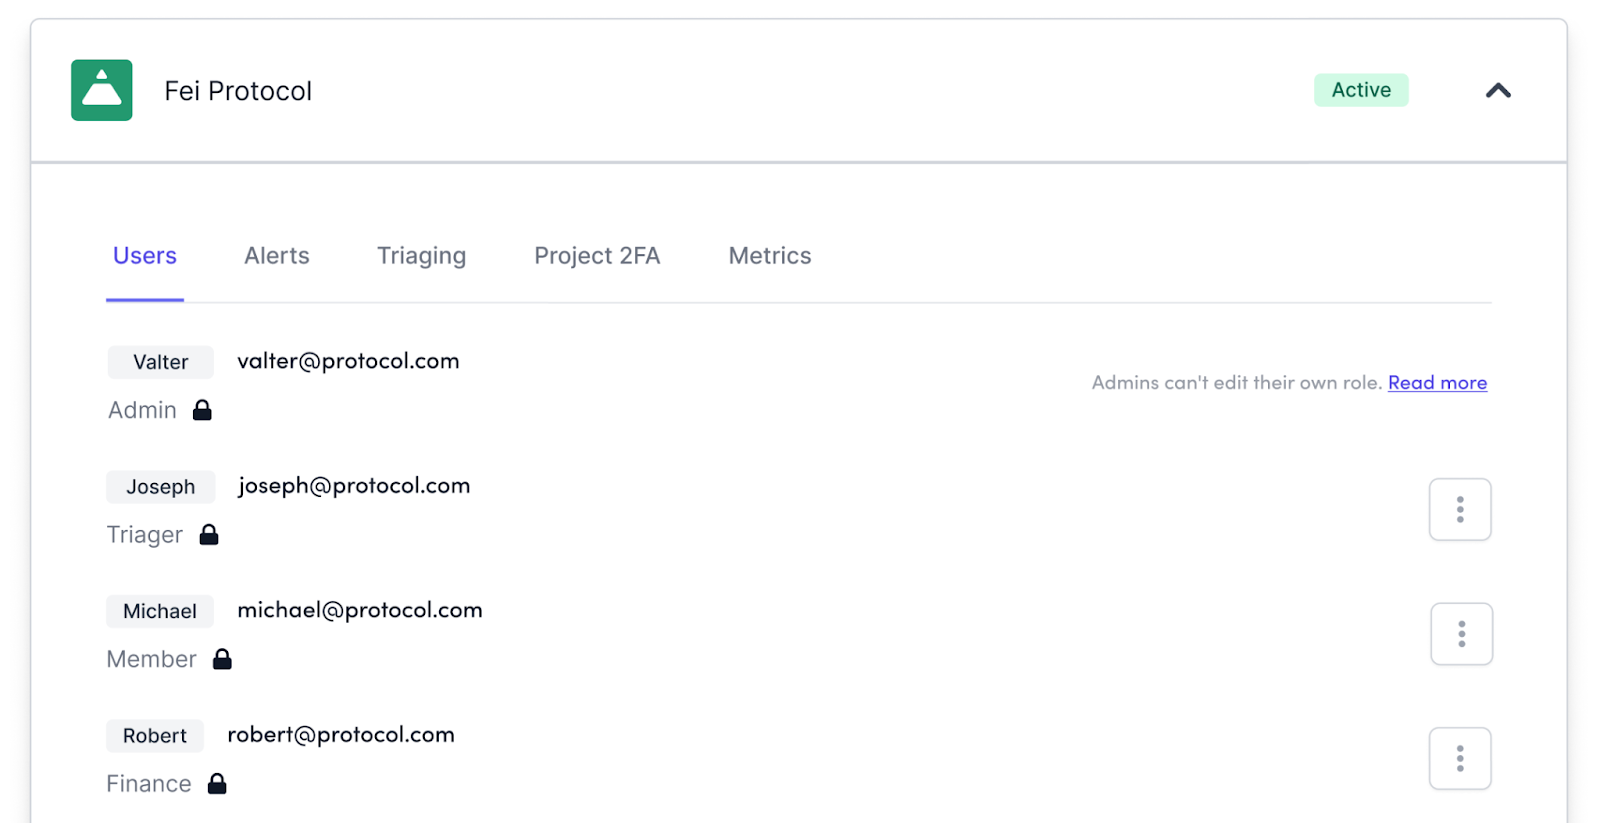
Task: Click the Valter name tag
Action: pyautogui.click(x=161, y=362)
